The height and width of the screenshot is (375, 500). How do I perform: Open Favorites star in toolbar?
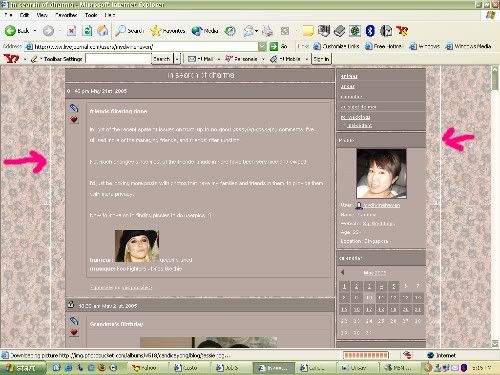coord(155,31)
